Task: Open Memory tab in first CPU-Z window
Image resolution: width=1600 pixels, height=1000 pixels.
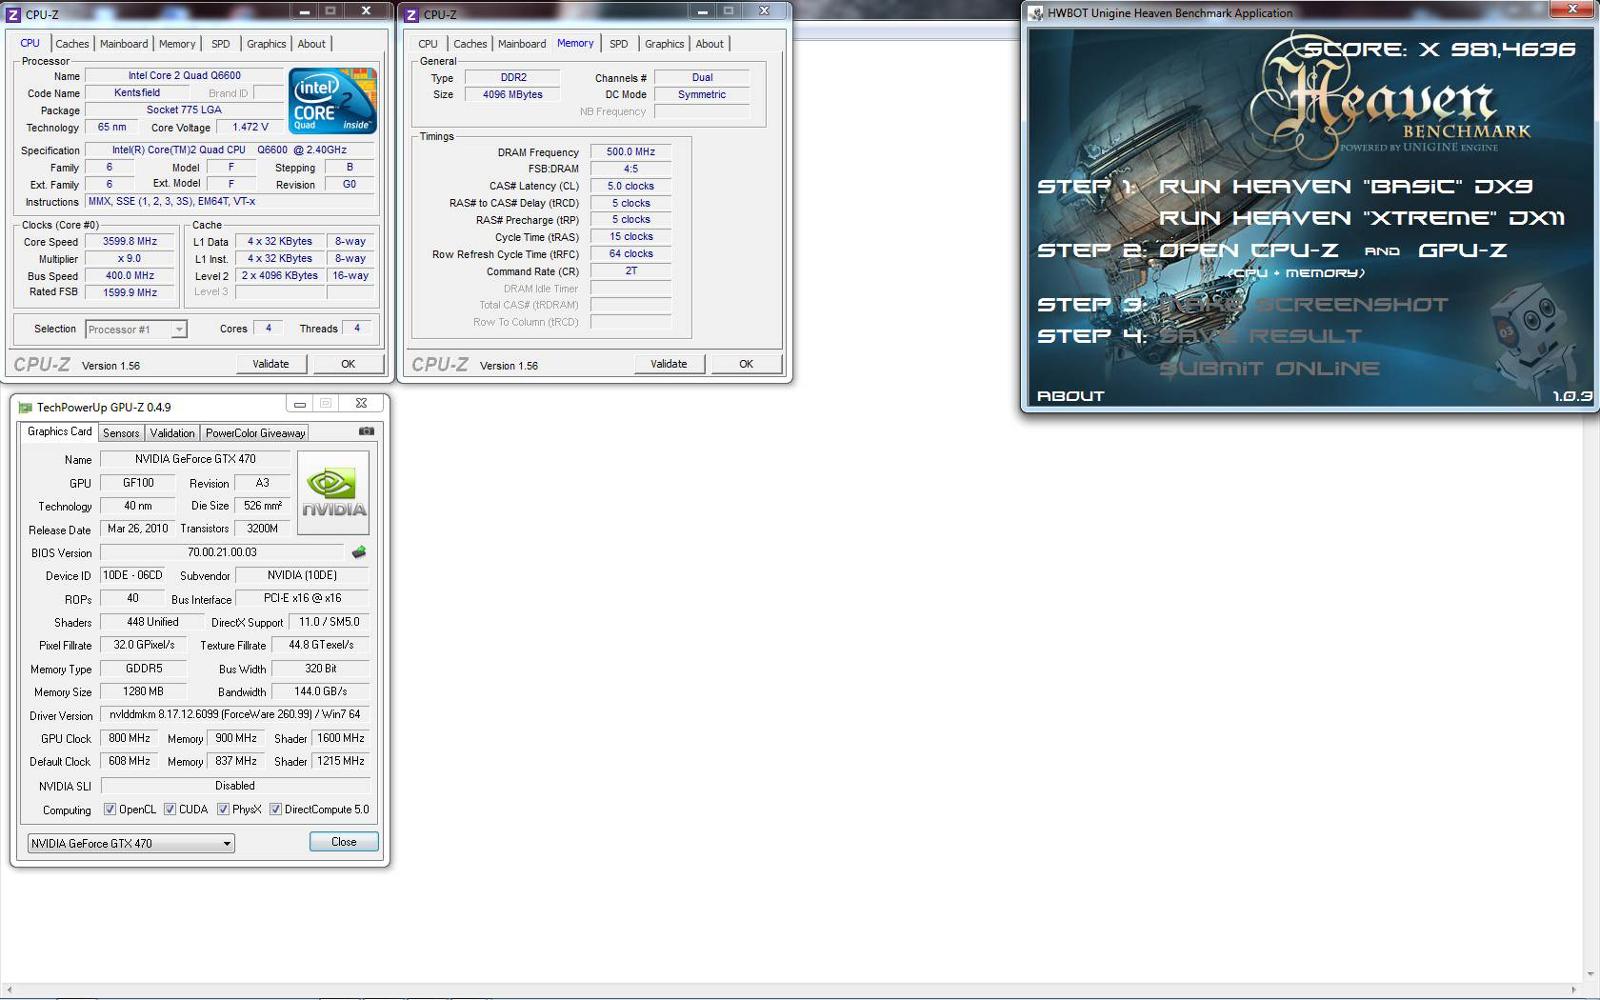Action: click(x=177, y=44)
